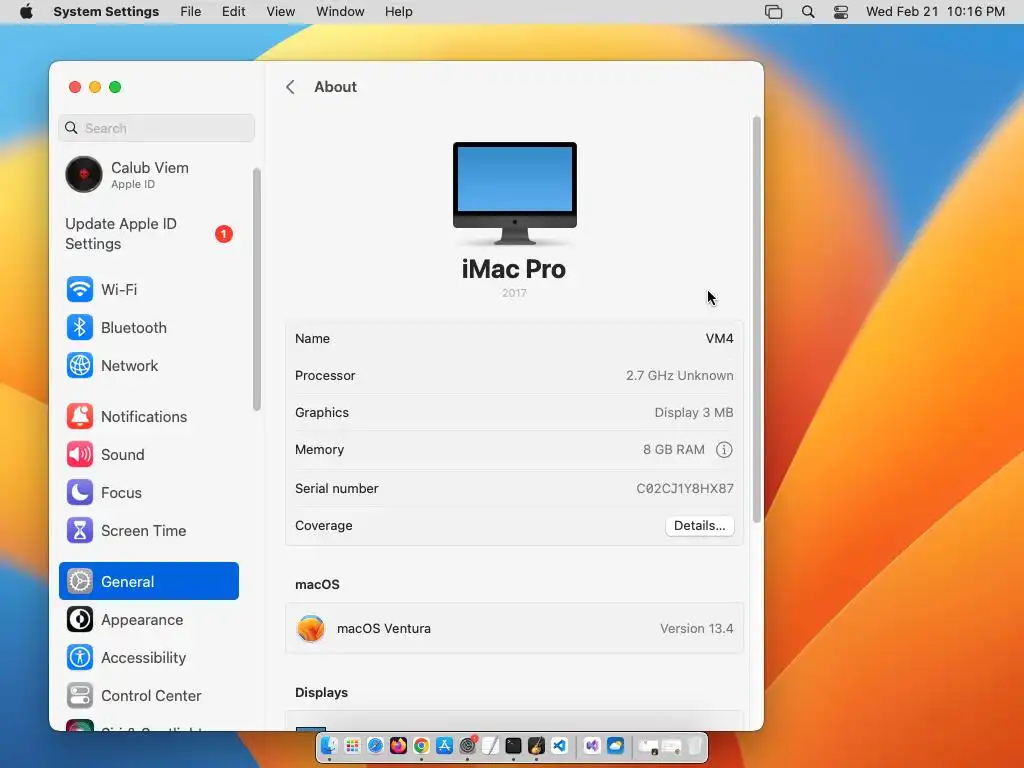This screenshot has width=1024, height=768.
Task: Click the Memory info icon
Action: click(x=724, y=449)
